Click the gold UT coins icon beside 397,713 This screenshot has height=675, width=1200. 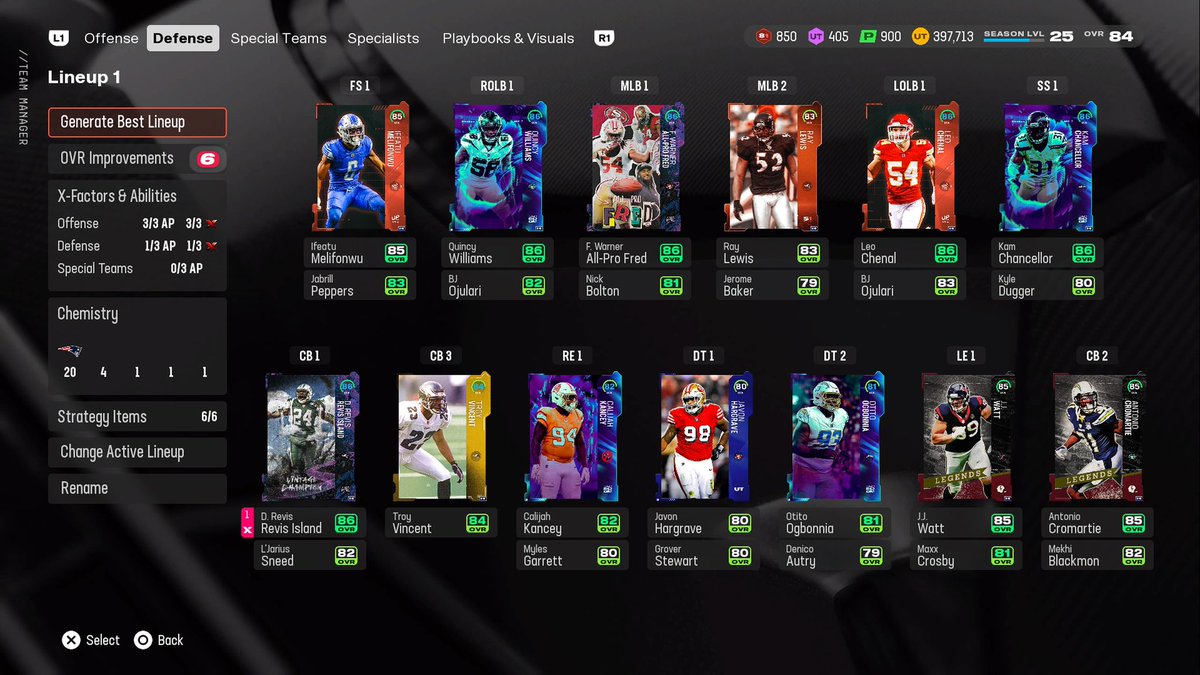click(x=920, y=36)
